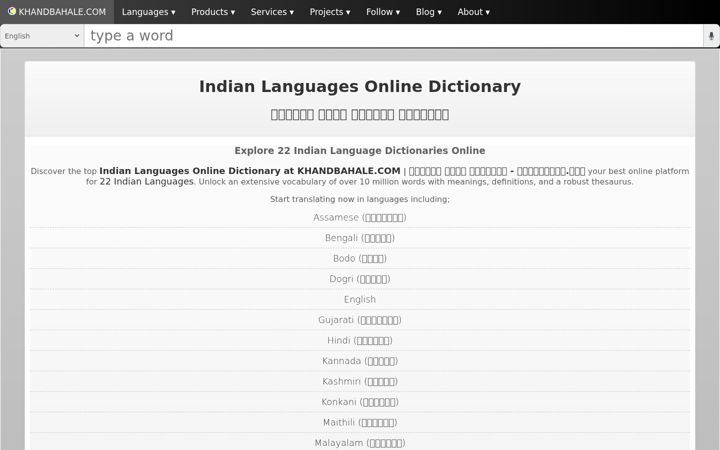Click the '22 Indian Languages' text
This screenshot has height=450, width=720.
tap(146, 181)
